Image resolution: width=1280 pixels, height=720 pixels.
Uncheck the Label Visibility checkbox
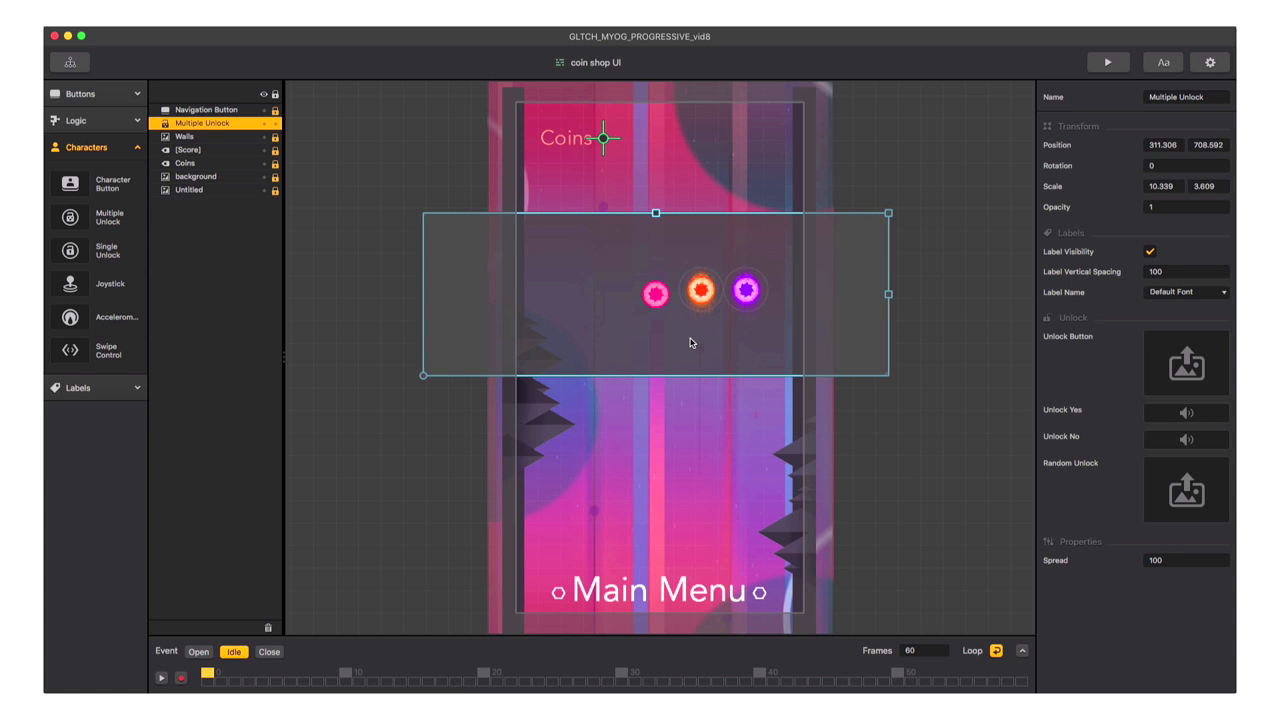tap(1150, 252)
